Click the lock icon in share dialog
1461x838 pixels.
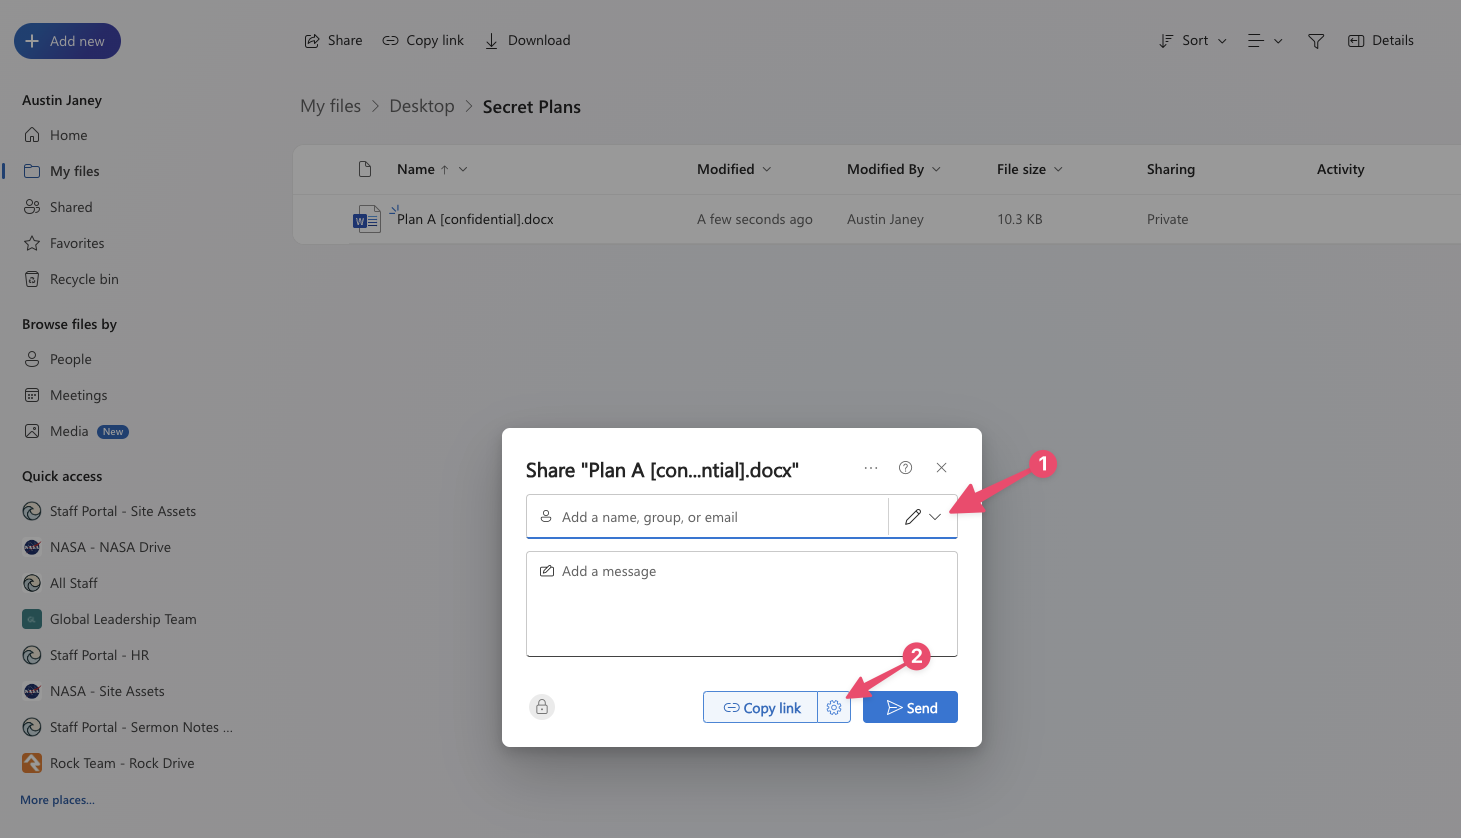(x=541, y=707)
